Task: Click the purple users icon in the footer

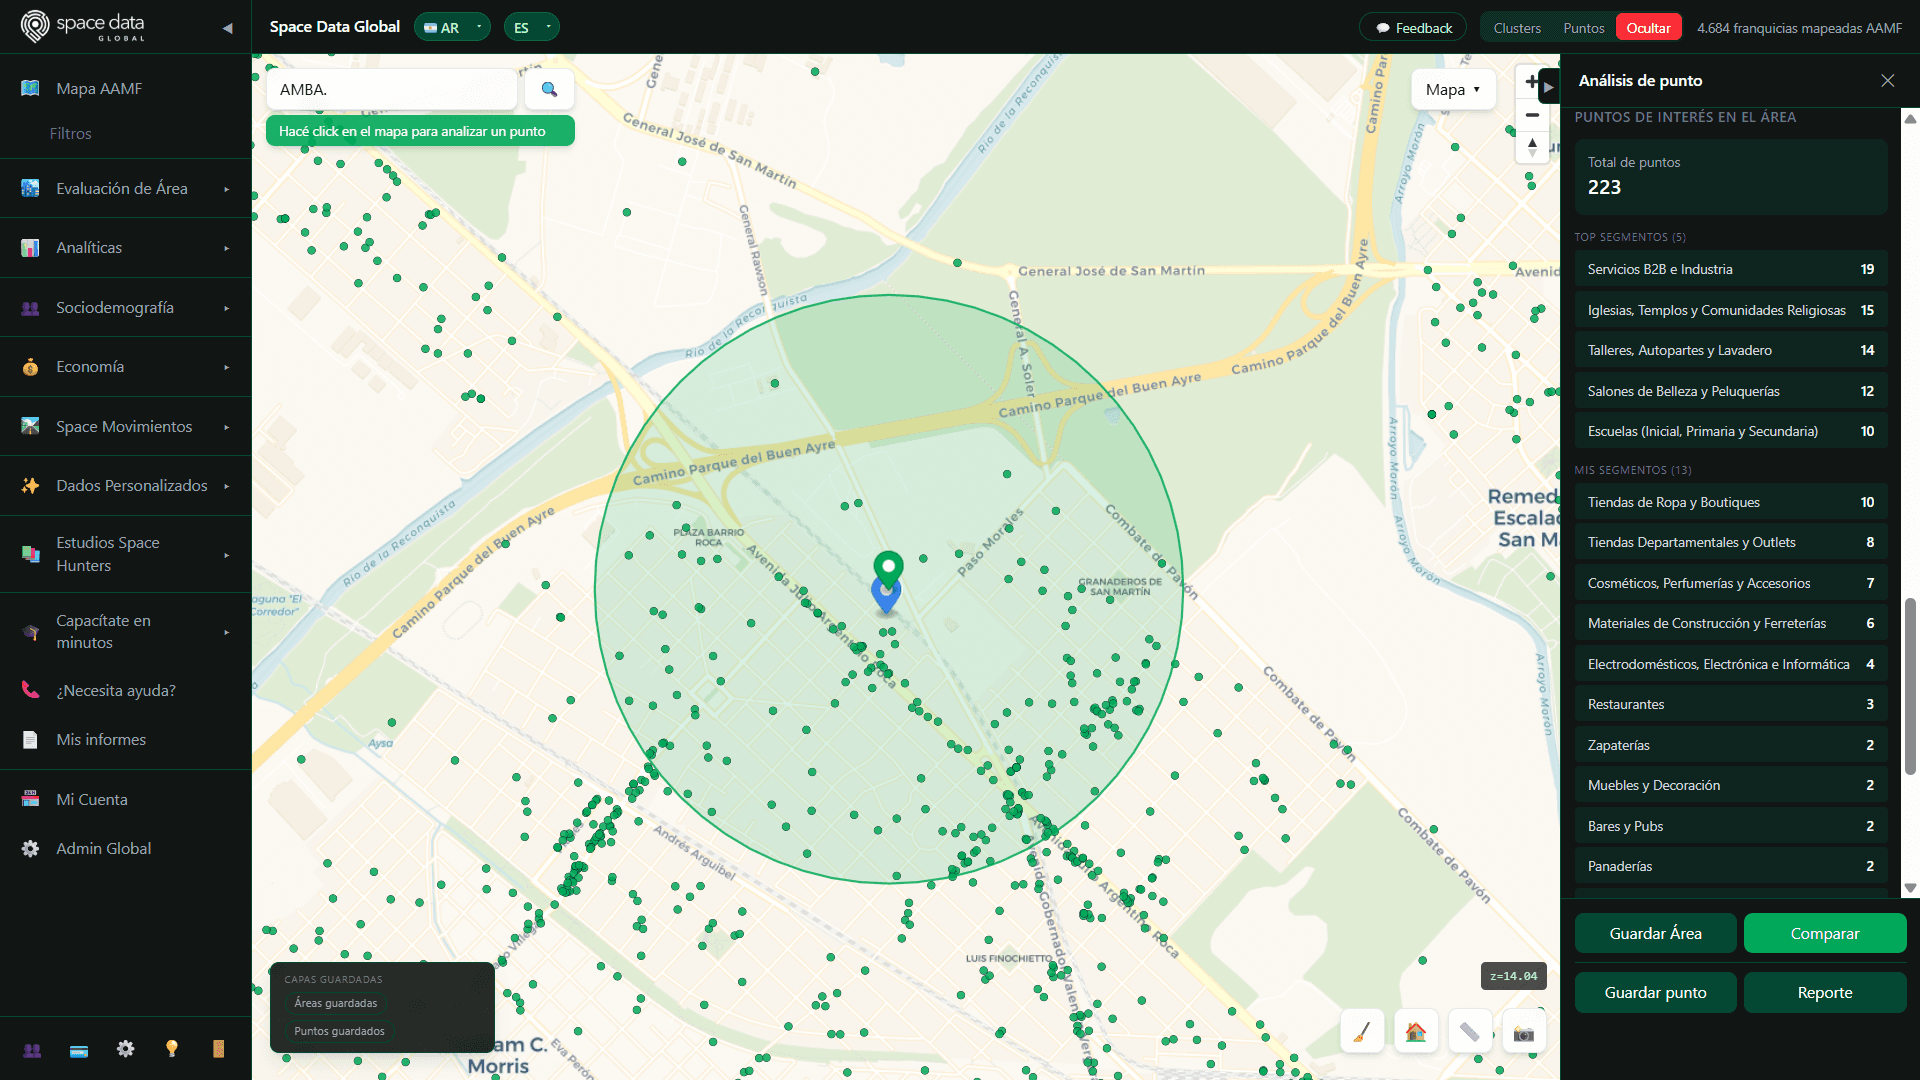Action: pyautogui.click(x=32, y=1049)
